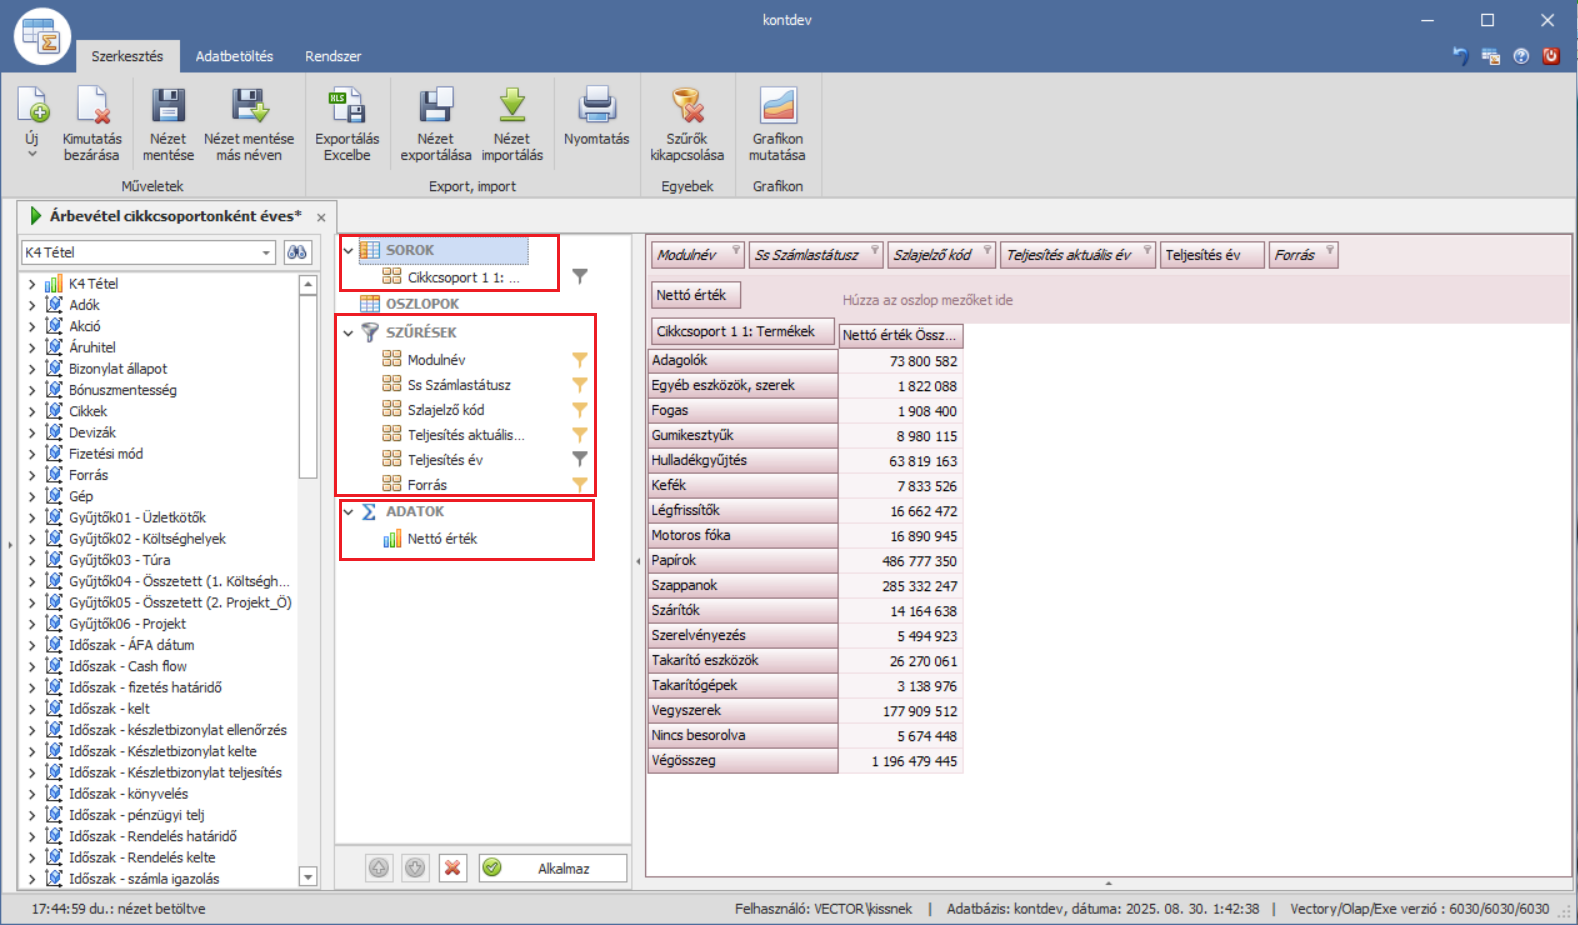This screenshot has width=1578, height=925.
Task: Click Szűrők kikapcsolása filter icon
Action: (x=687, y=107)
